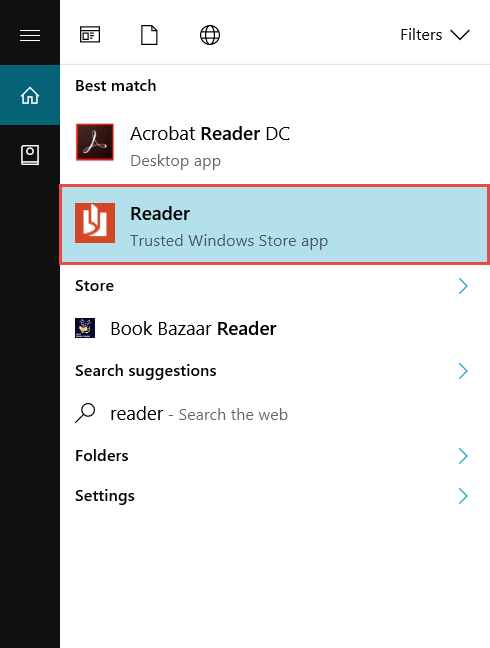Expand the Folders section chevron
Screen dimensions: 490x648
point(463,456)
